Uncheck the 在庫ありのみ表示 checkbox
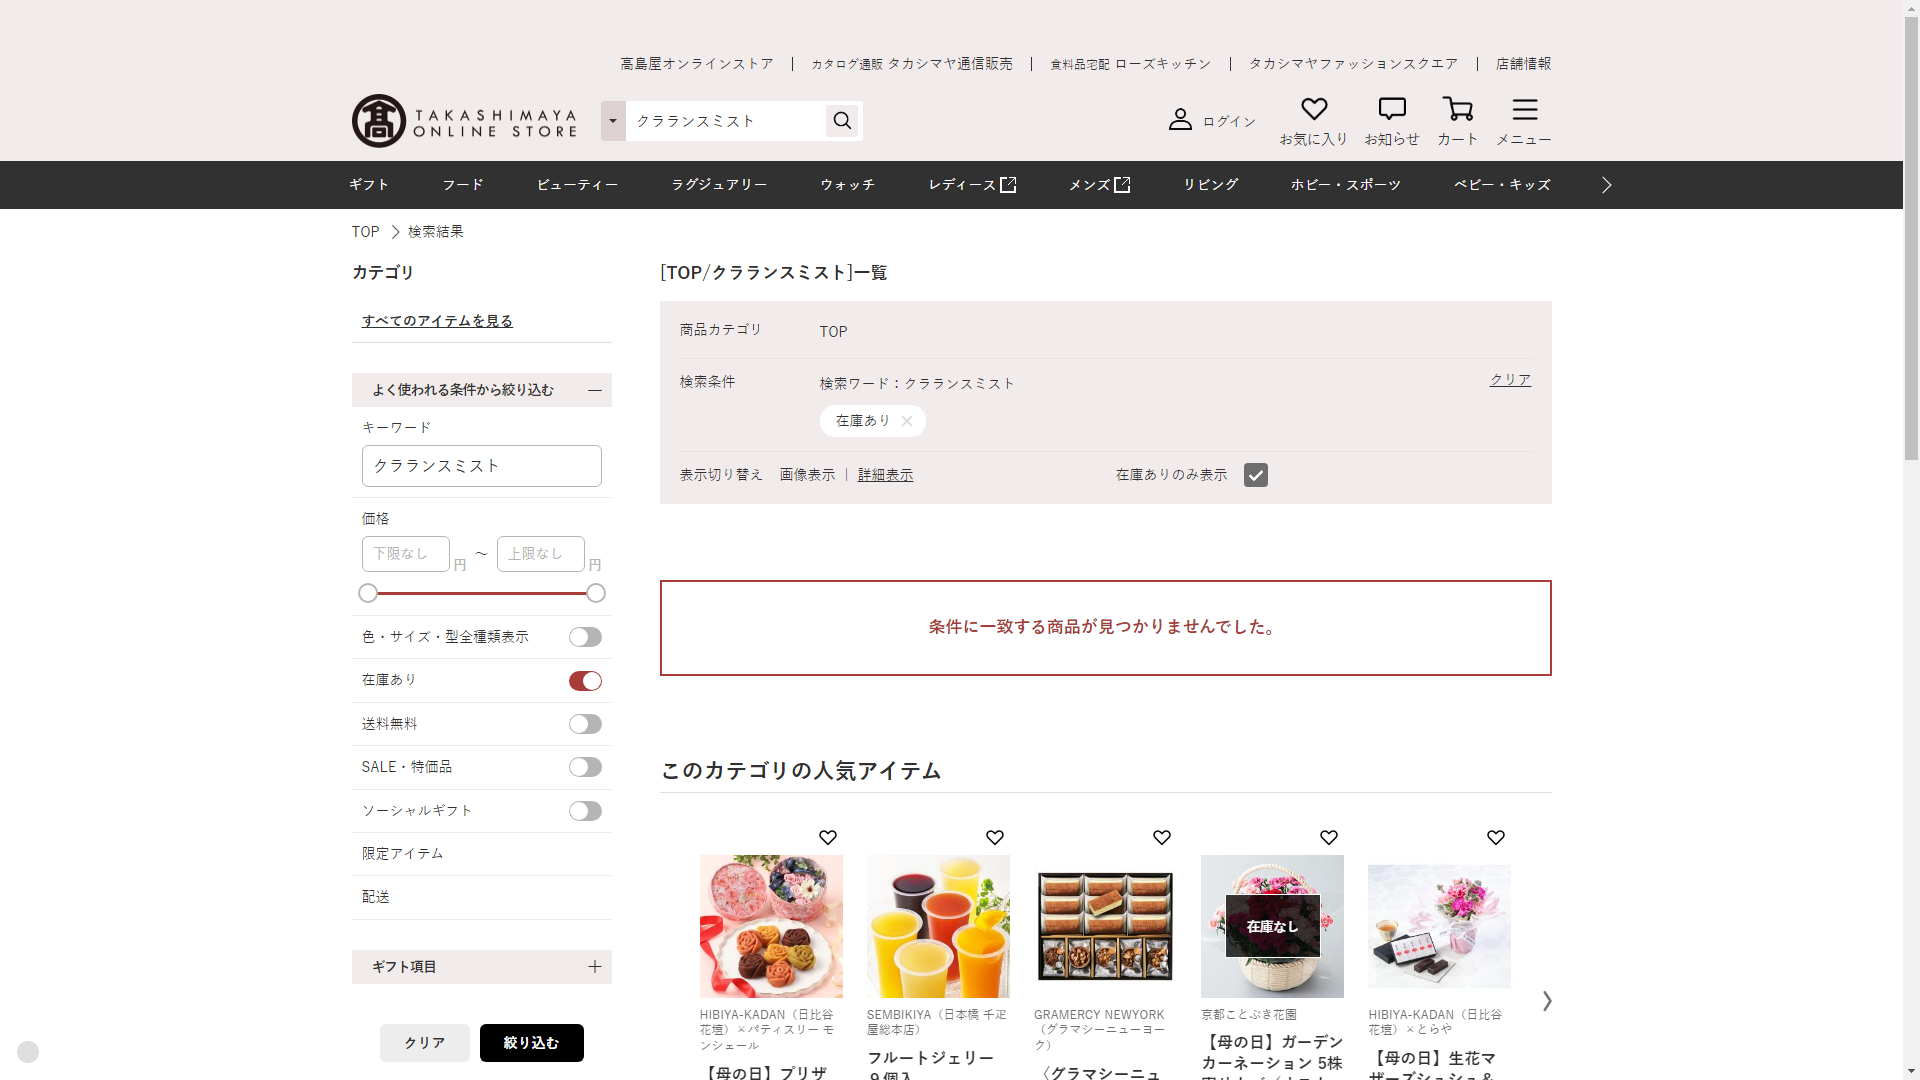Viewport: 1920px width, 1080px height. [x=1255, y=475]
